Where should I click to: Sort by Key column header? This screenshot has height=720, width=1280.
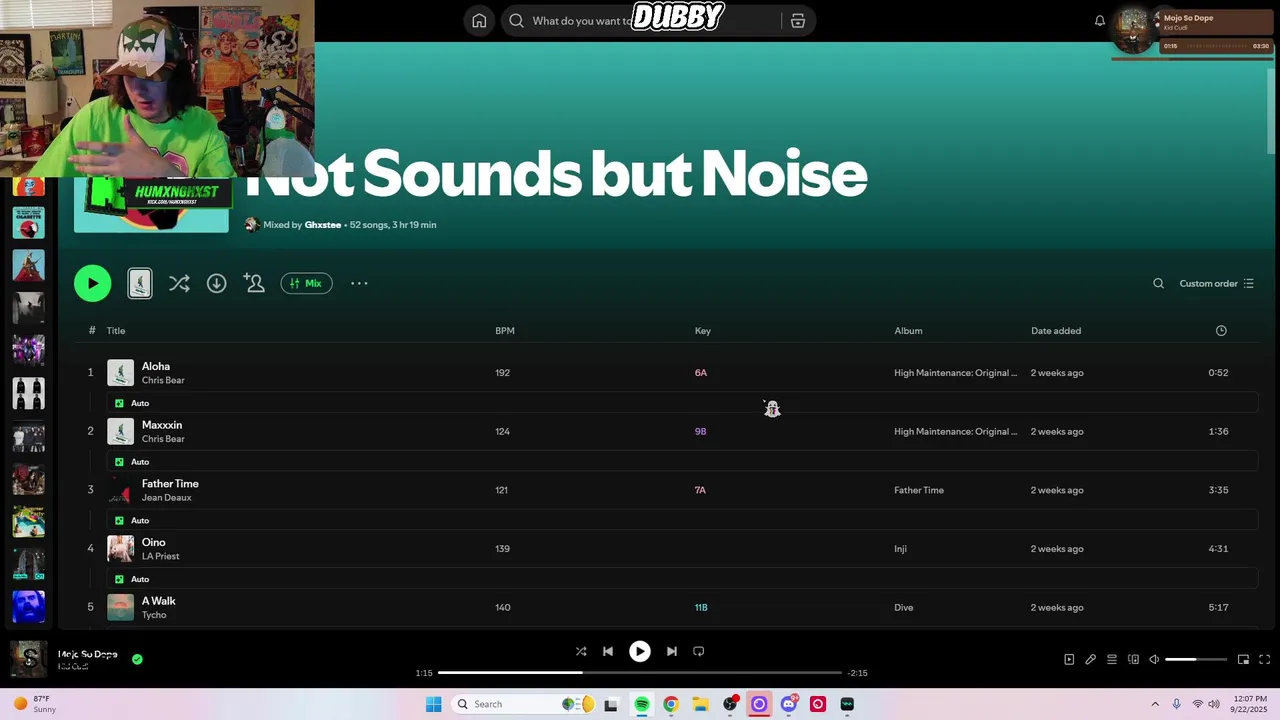click(x=703, y=331)
